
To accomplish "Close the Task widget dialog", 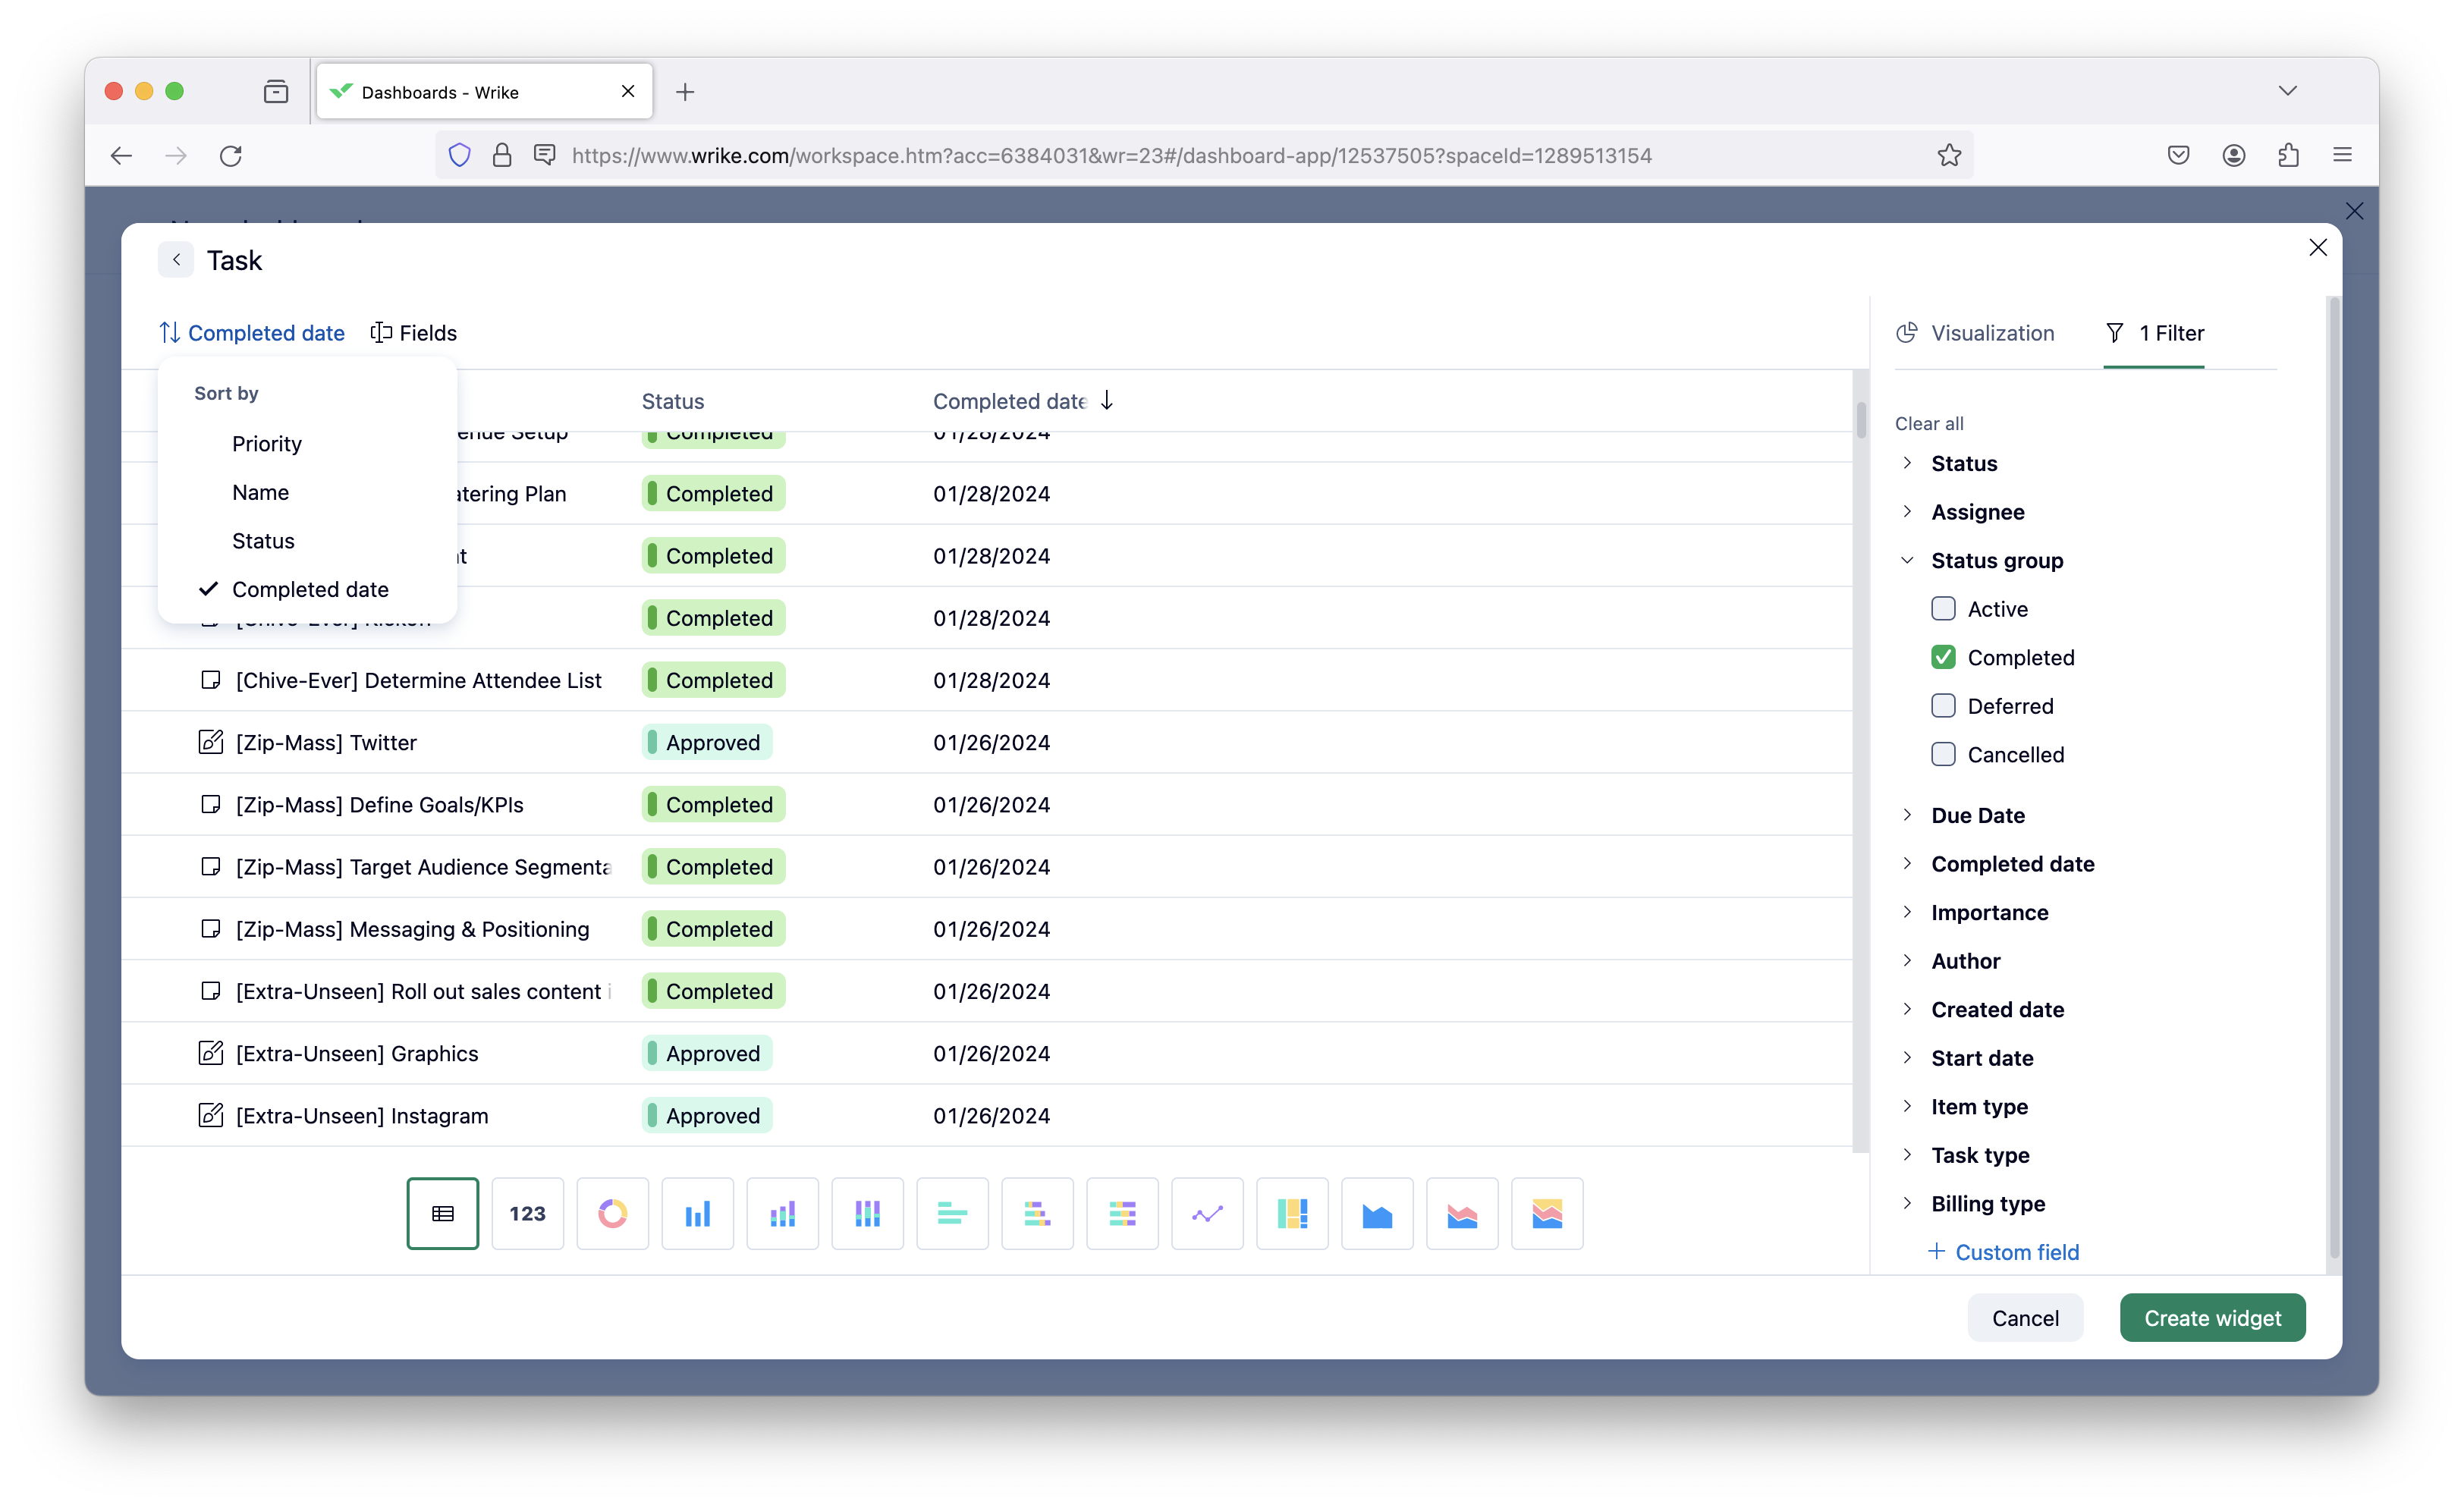I will point(2318,247).
